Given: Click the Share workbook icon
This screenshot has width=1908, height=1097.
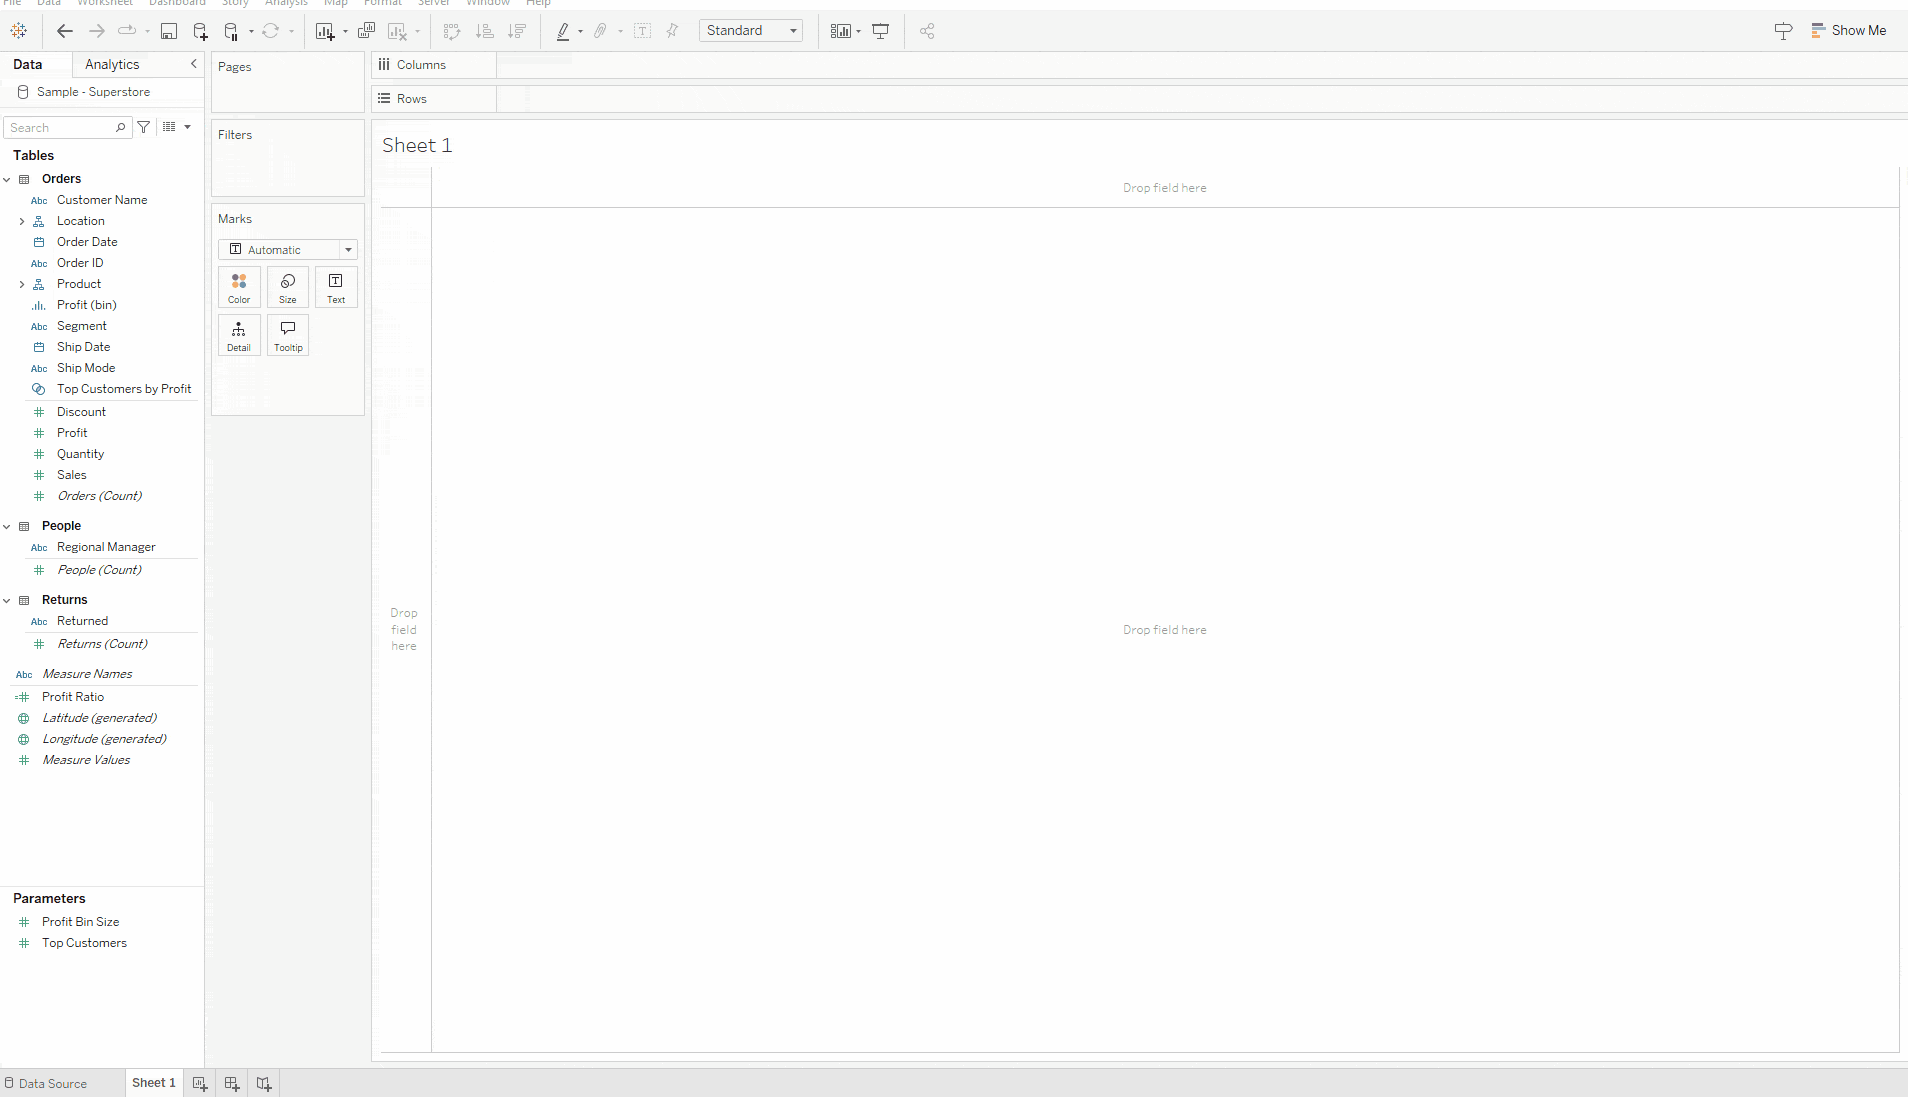Looking at the screenshot, I should [x=926, y=31].
